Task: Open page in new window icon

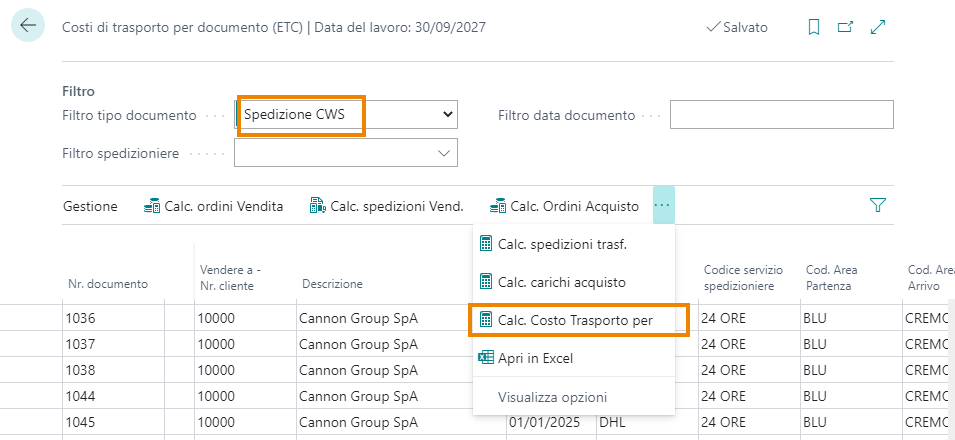Action: pos(845,27)
